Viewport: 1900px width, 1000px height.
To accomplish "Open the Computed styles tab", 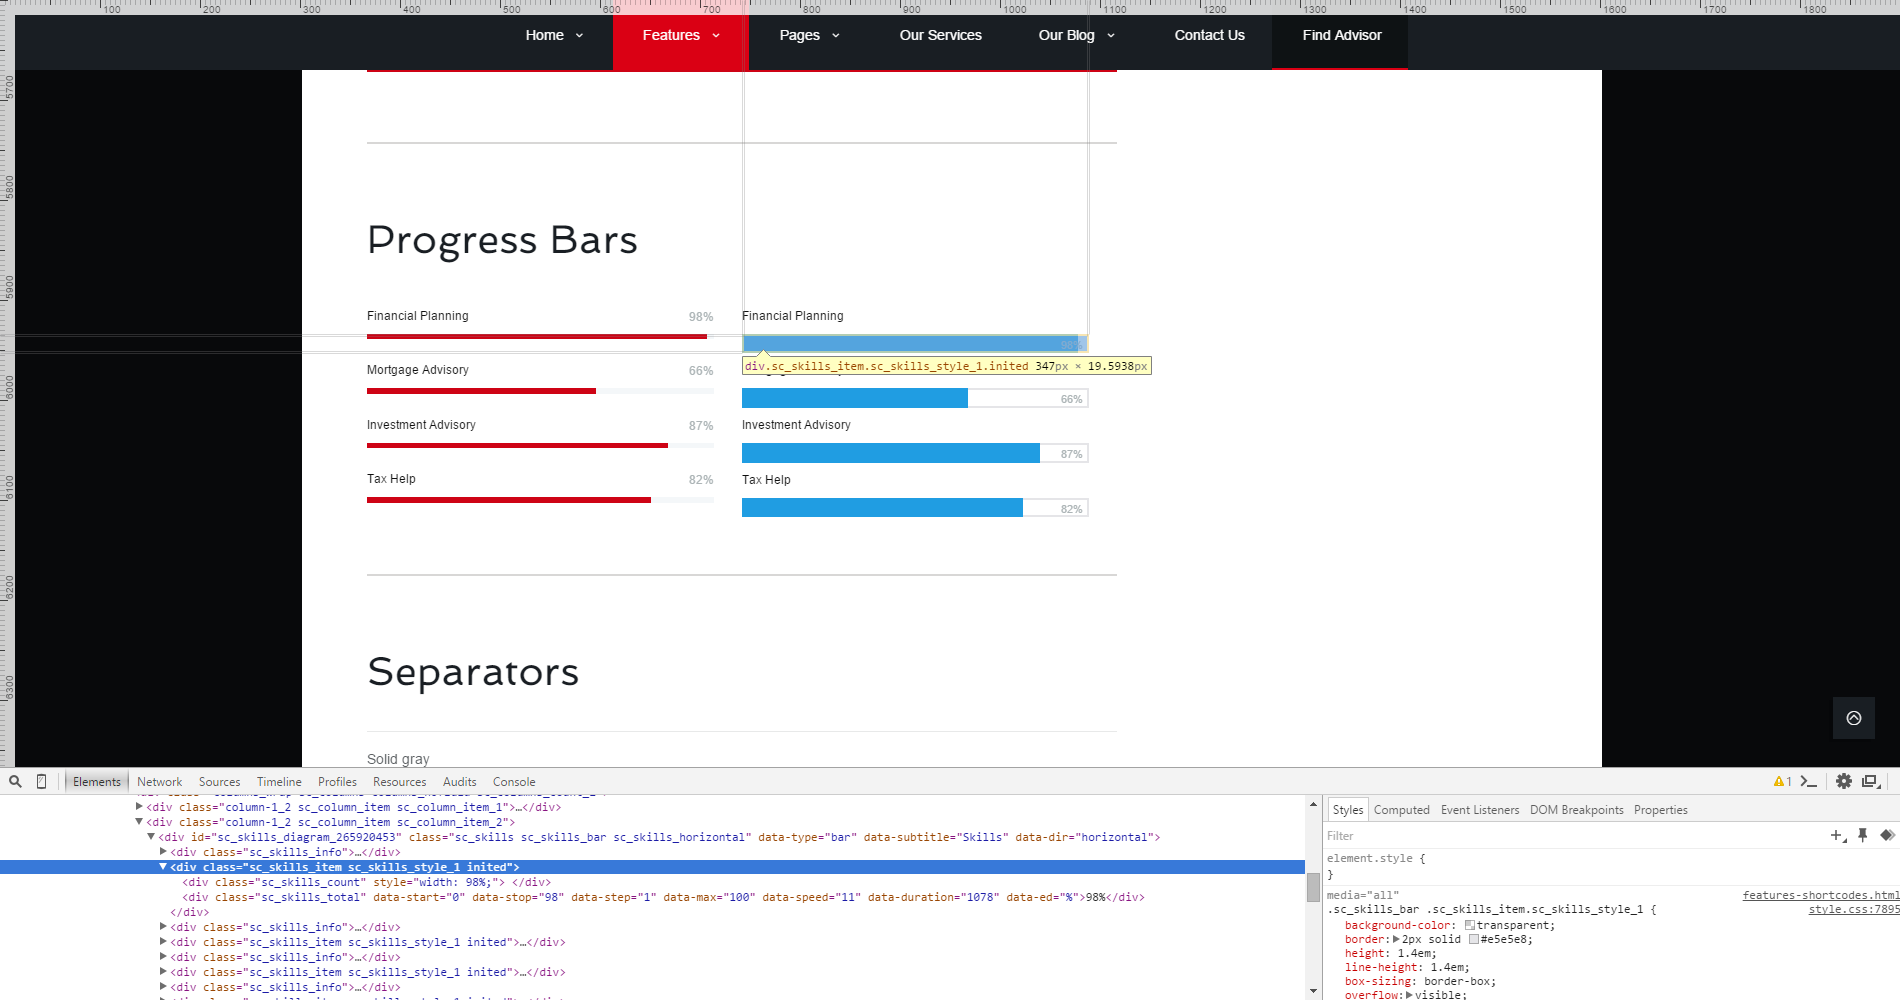I will (1401, 810).
